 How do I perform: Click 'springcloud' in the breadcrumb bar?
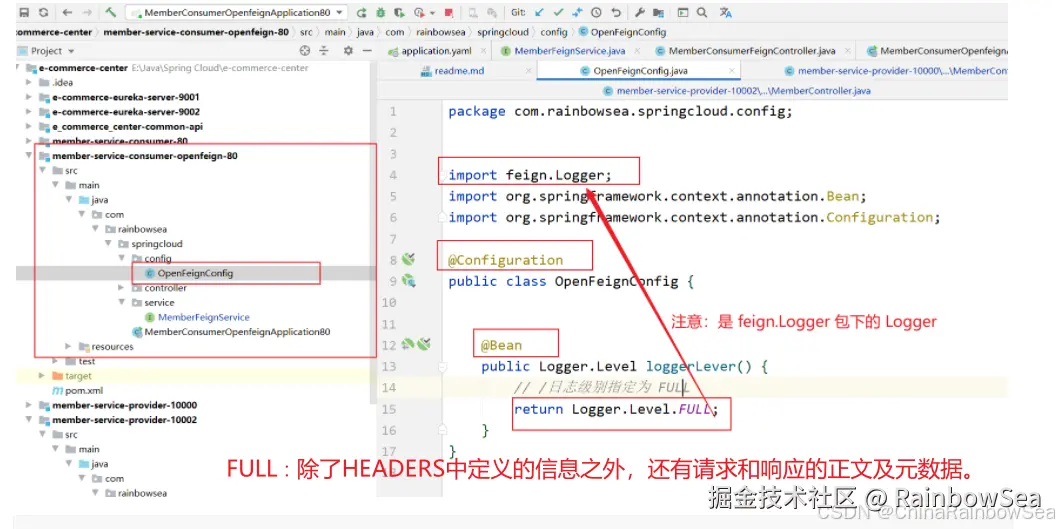505,32
